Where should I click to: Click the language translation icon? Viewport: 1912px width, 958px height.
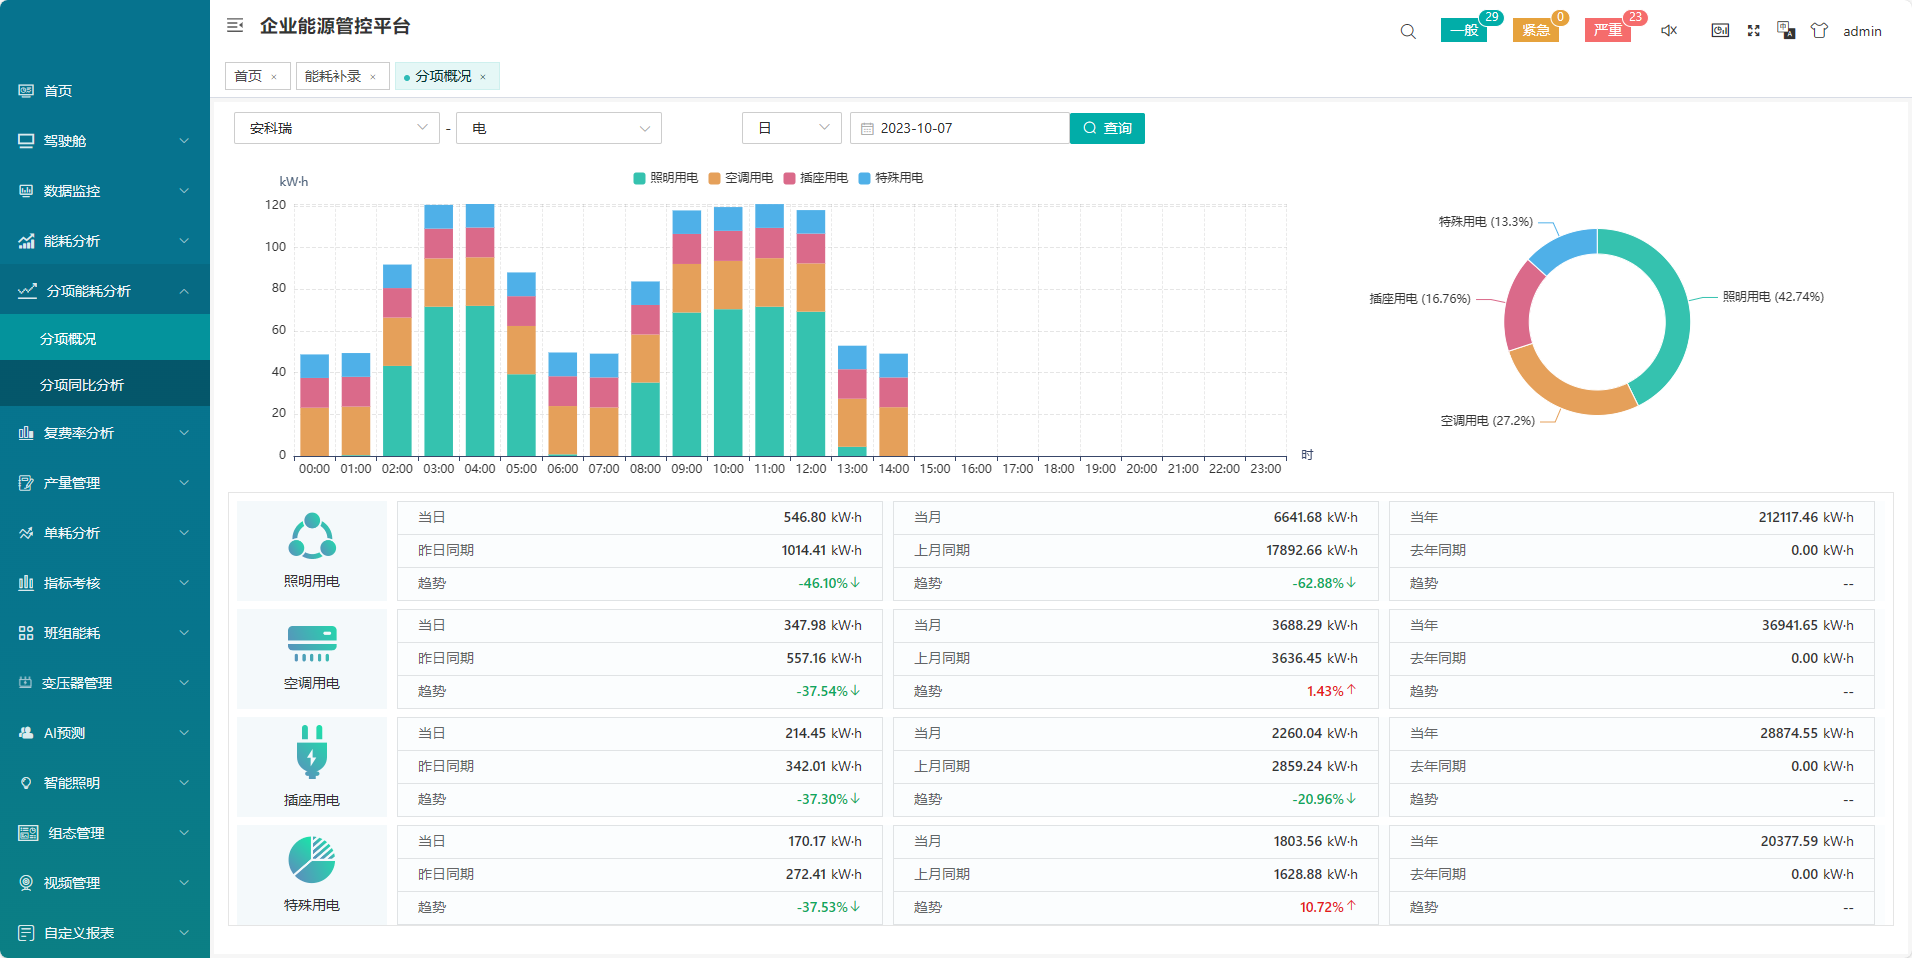1786,31
